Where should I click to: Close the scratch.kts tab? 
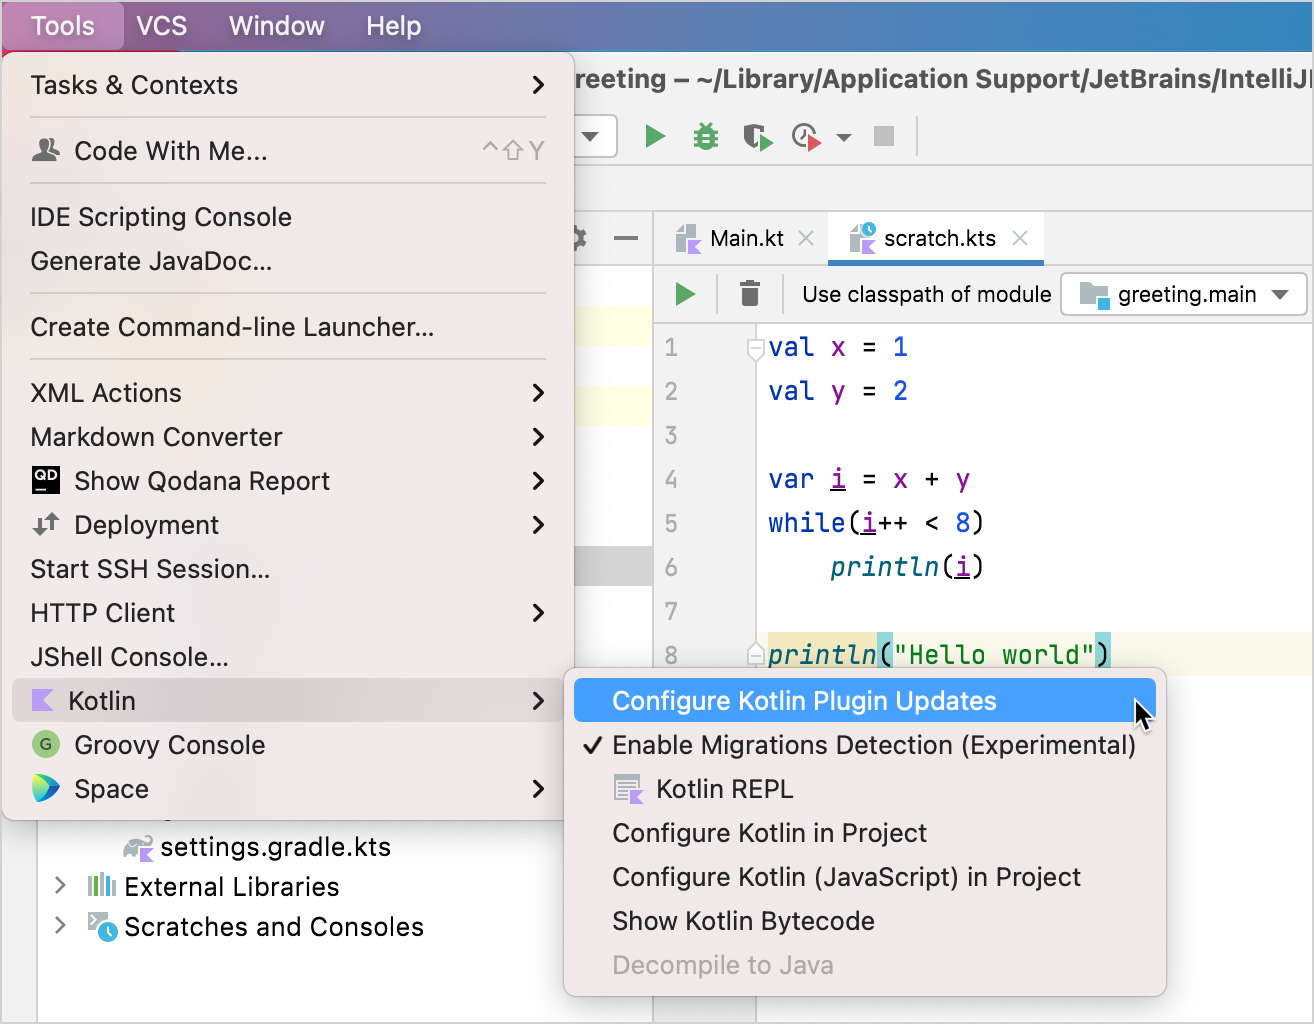[x=1020, y=238]
